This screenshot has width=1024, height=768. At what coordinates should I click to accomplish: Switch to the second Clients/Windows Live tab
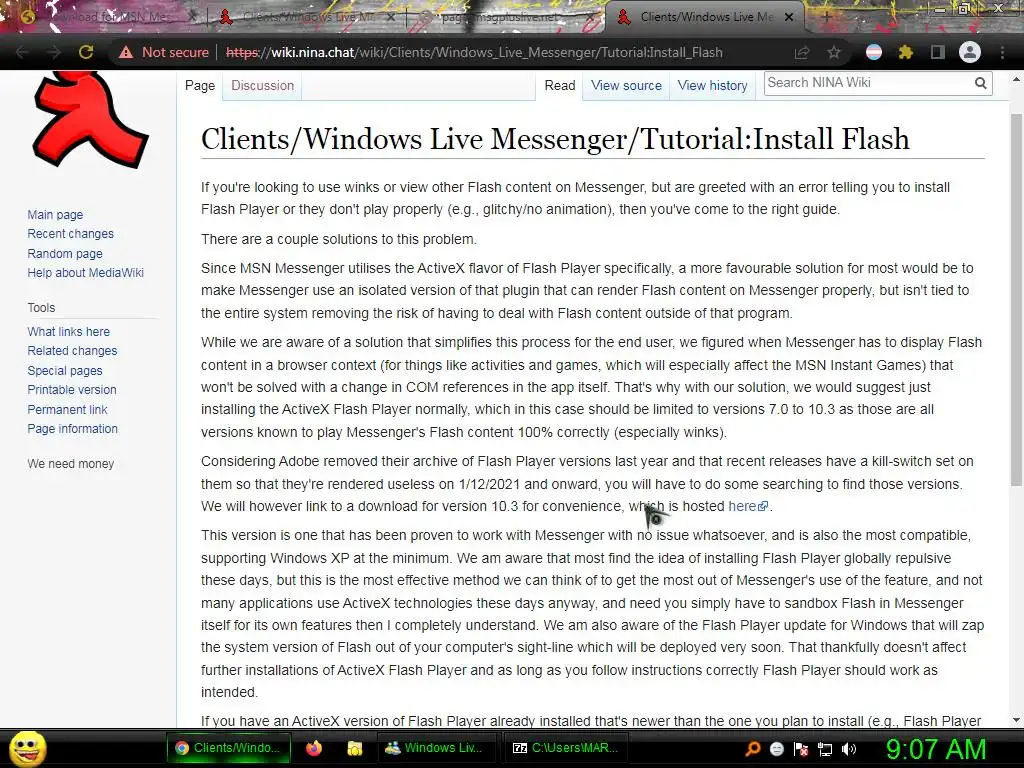pyautogui.click(x=307, y=17)
